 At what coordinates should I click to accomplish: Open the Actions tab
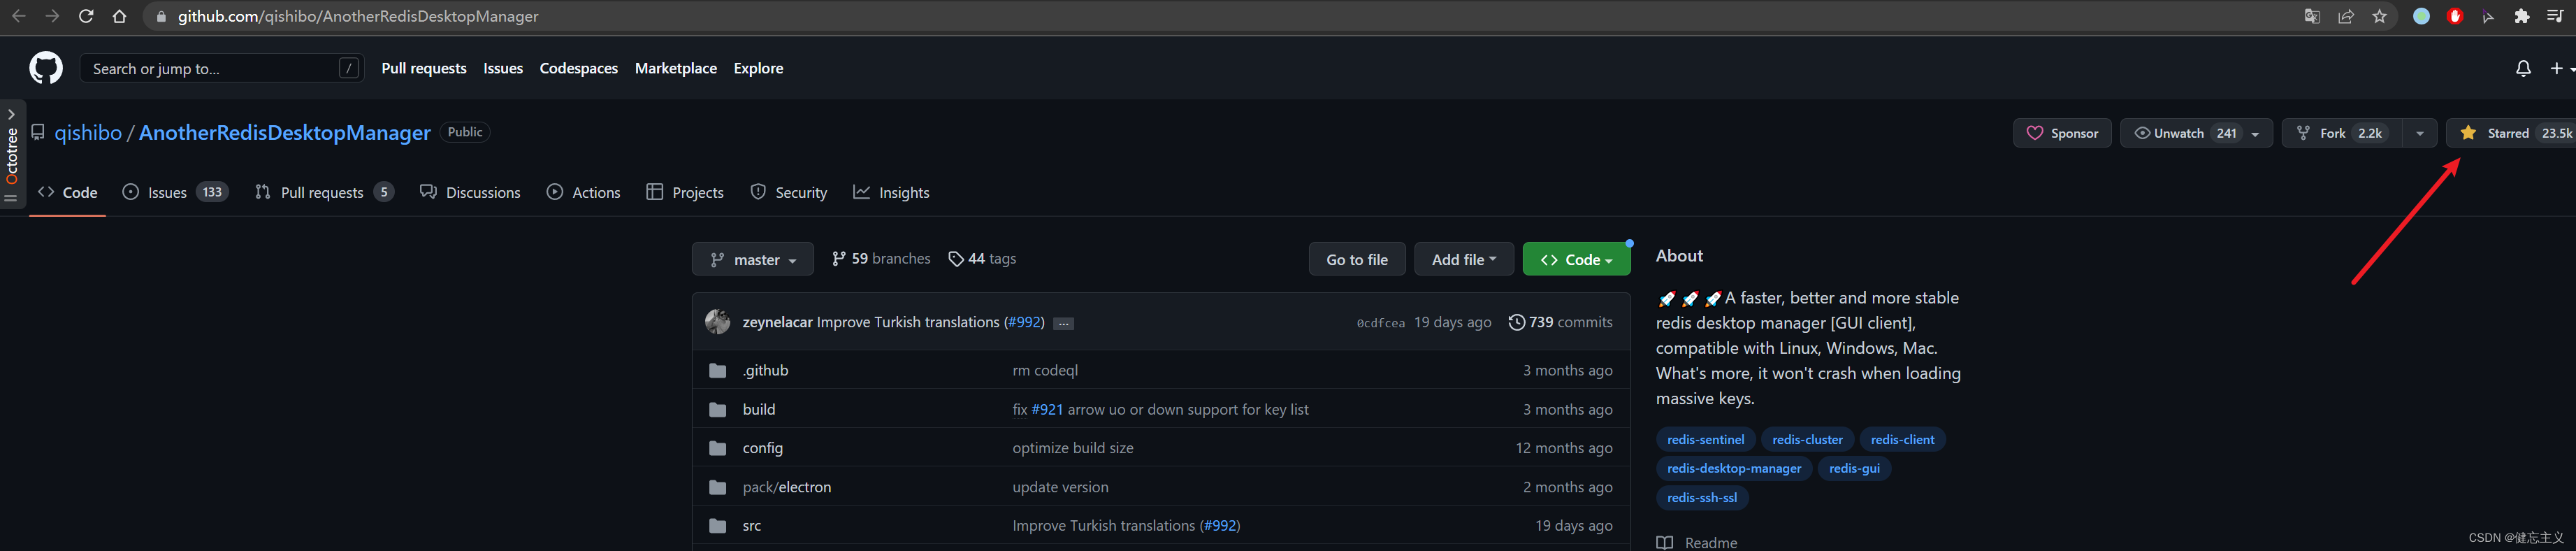pos(584,192)
